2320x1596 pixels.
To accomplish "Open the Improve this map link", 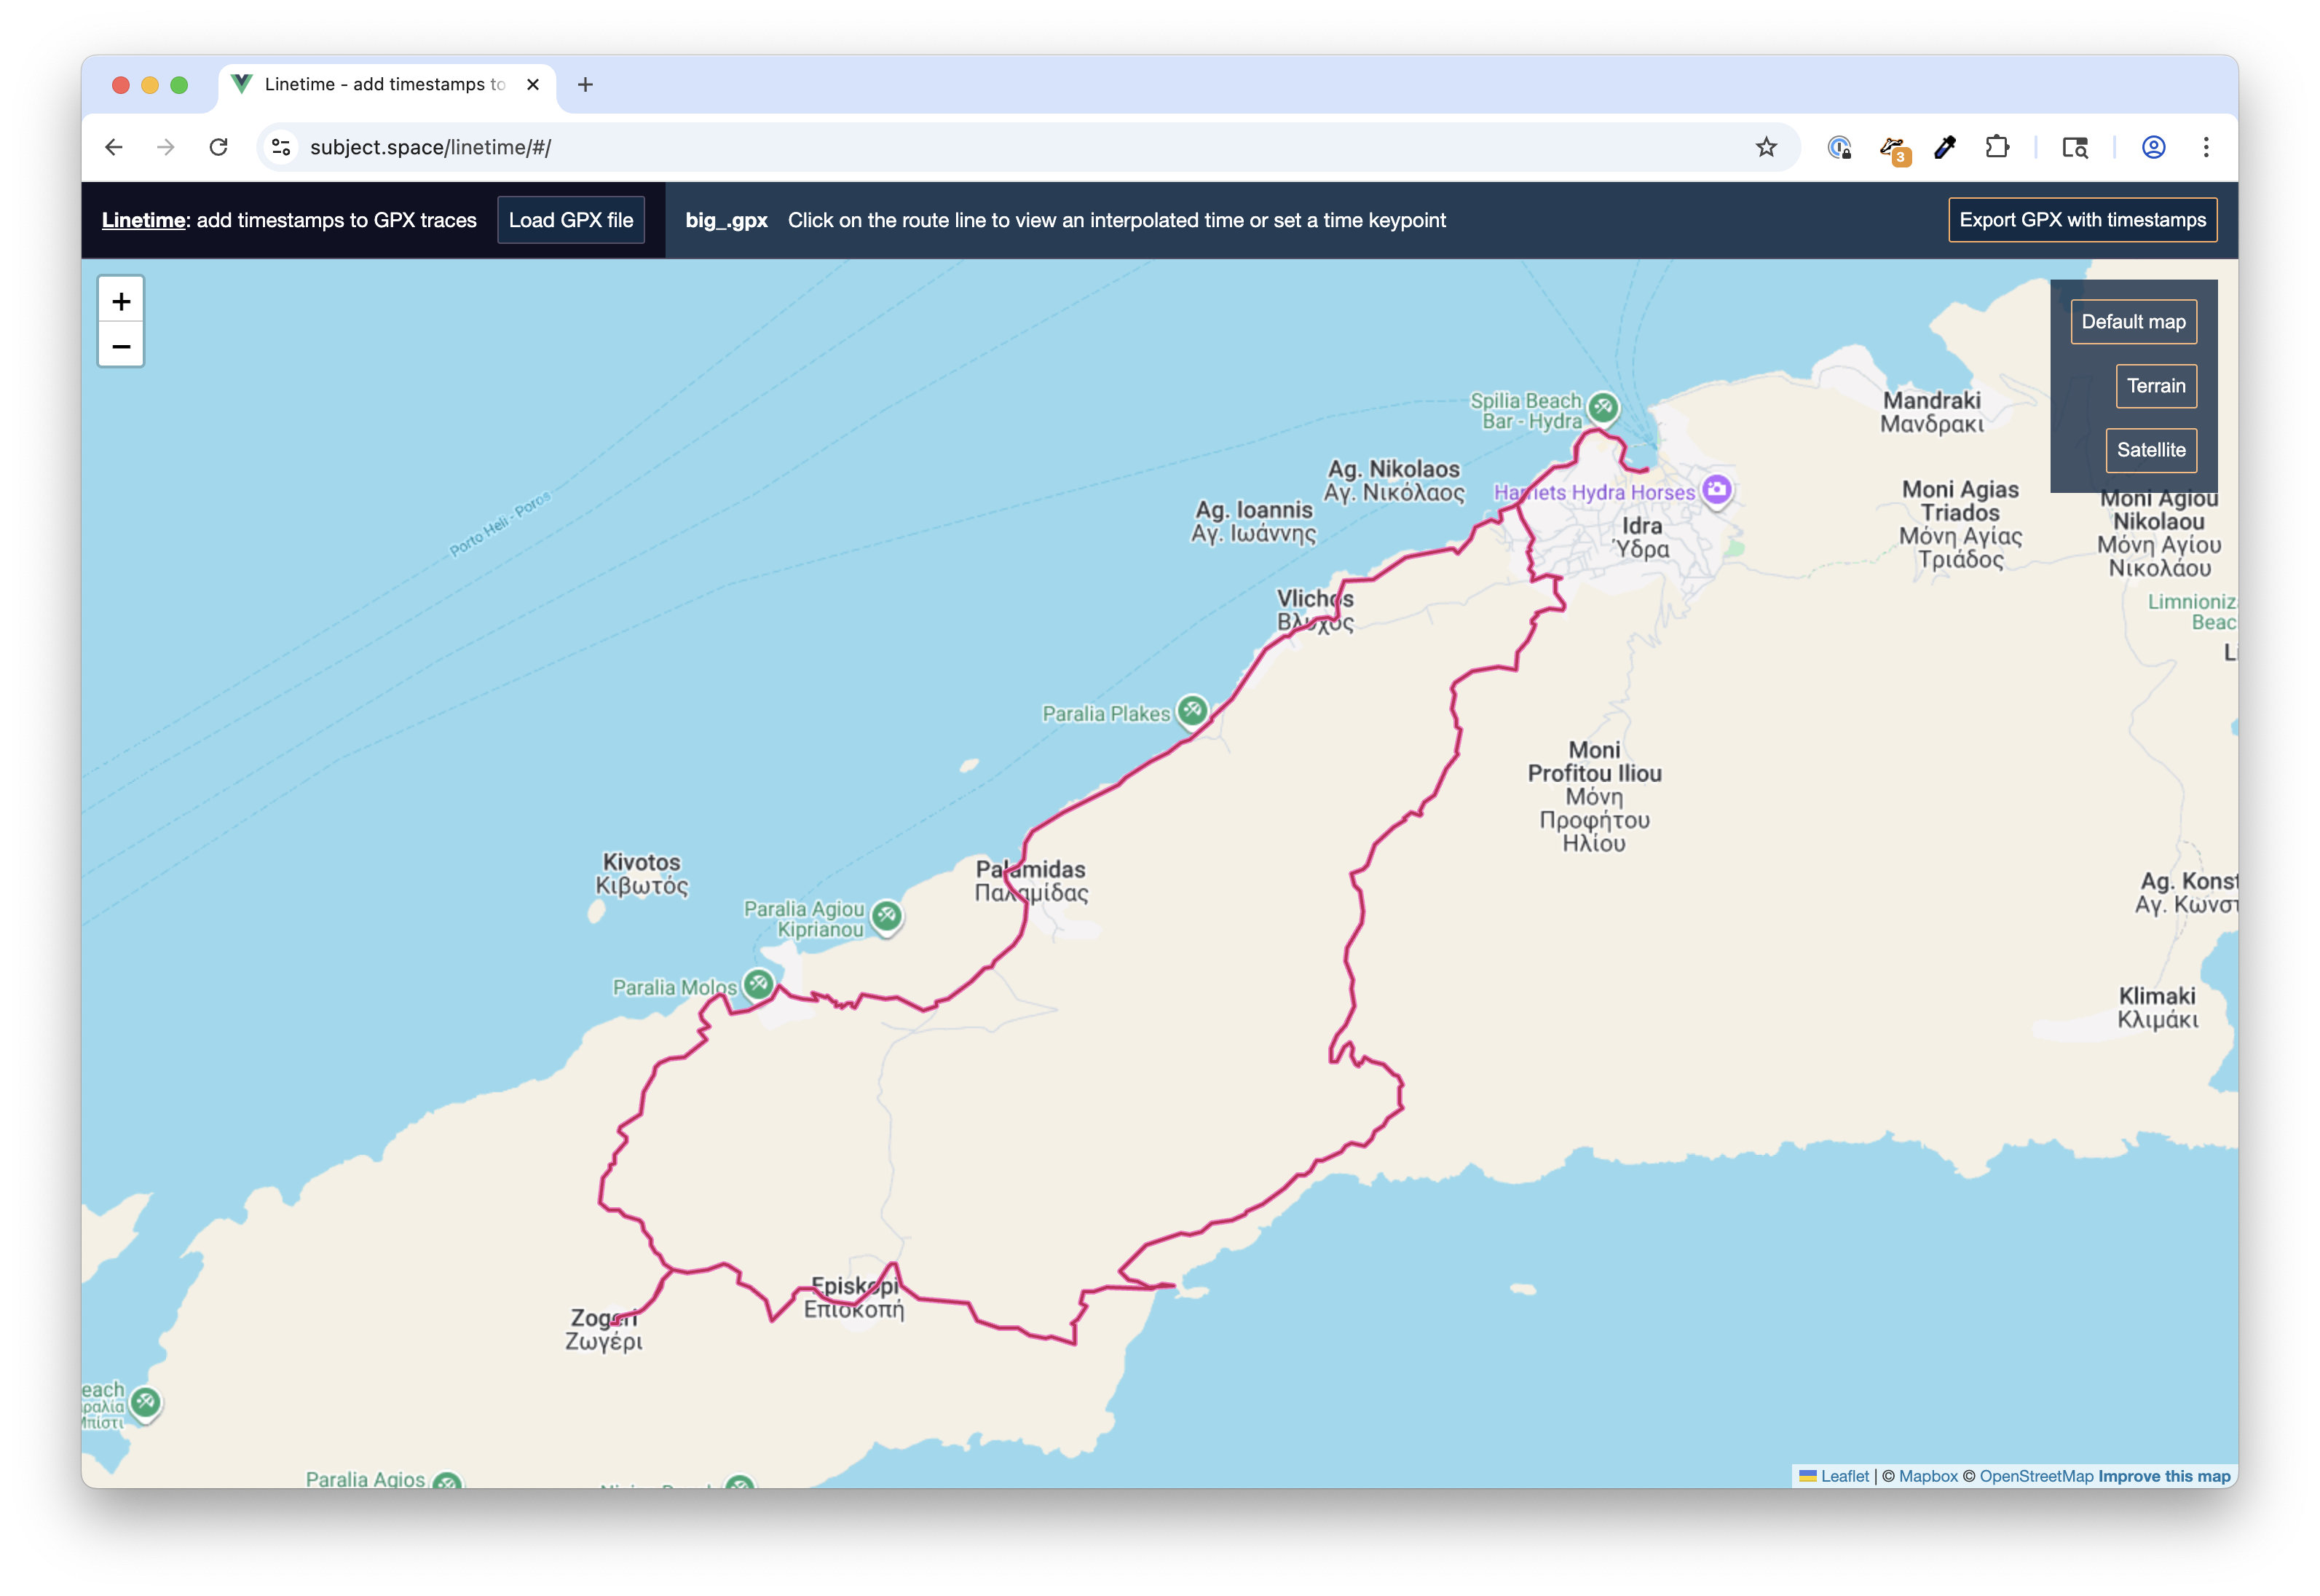I will pyautogui.click(x=2163, y=1476).
